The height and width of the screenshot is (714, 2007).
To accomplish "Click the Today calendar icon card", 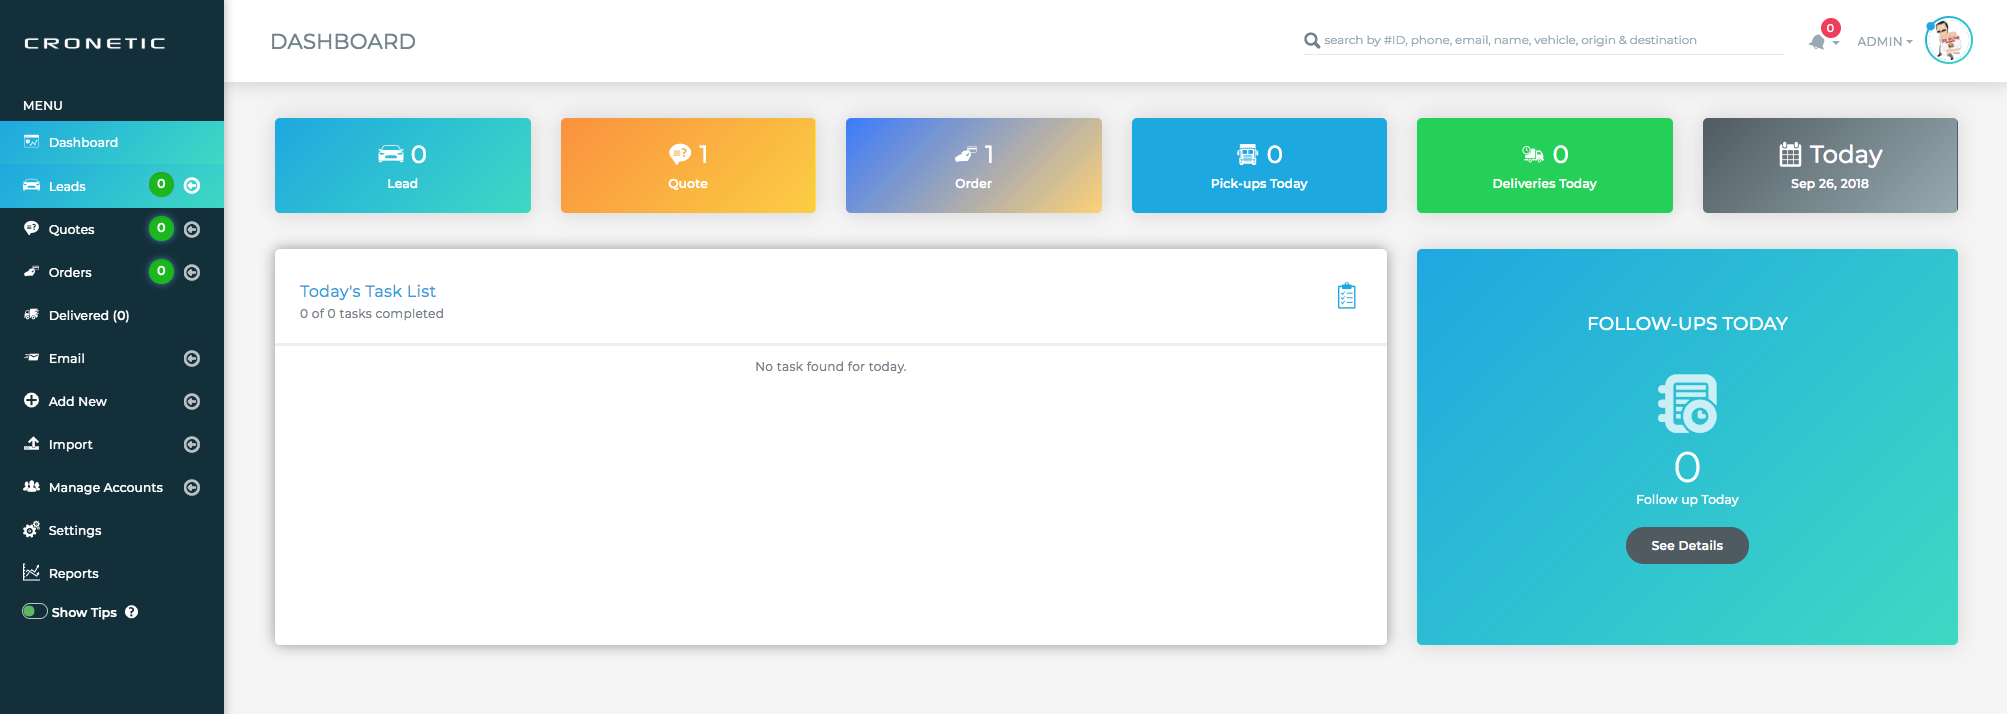I will point(1830,165).
